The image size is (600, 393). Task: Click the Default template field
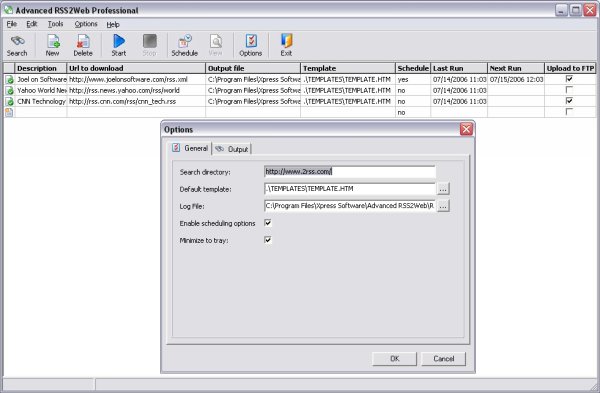(349, 189)
